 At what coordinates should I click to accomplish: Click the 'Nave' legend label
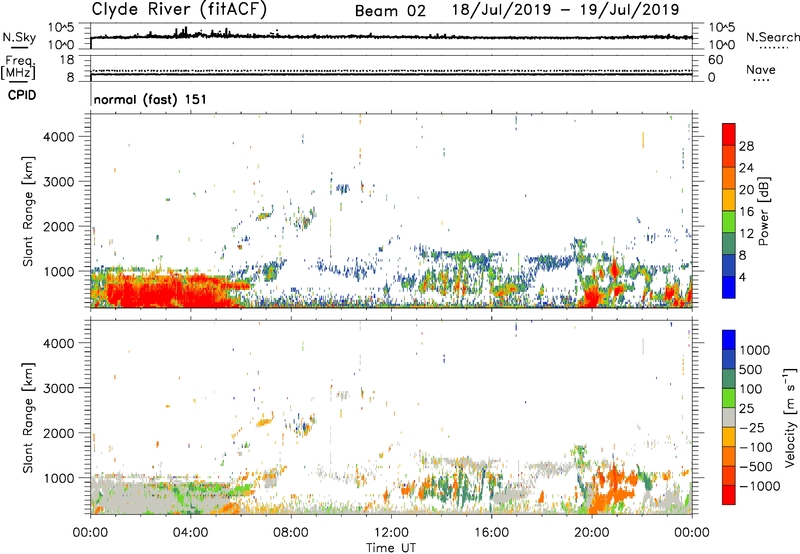point(761,69)
